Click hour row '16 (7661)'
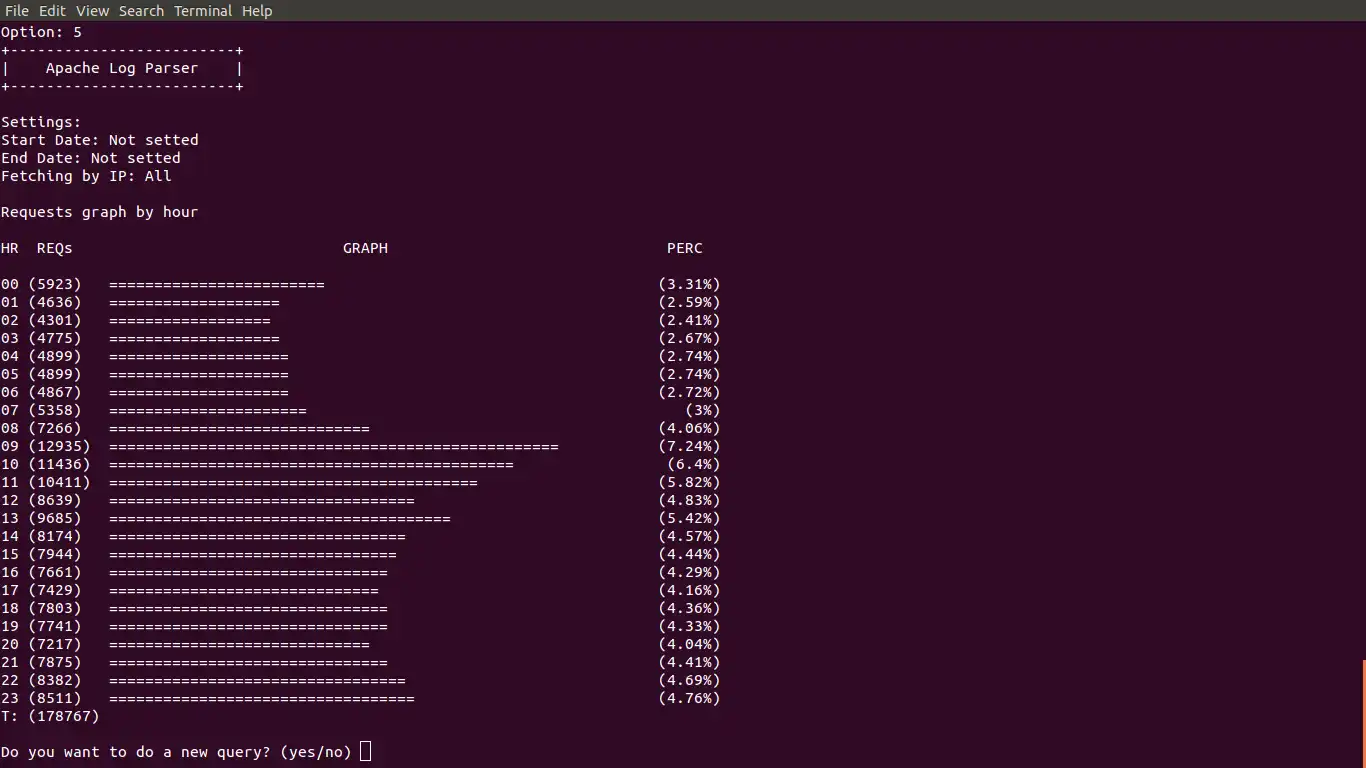This screenshot has height=768, width=1366. 361,572
